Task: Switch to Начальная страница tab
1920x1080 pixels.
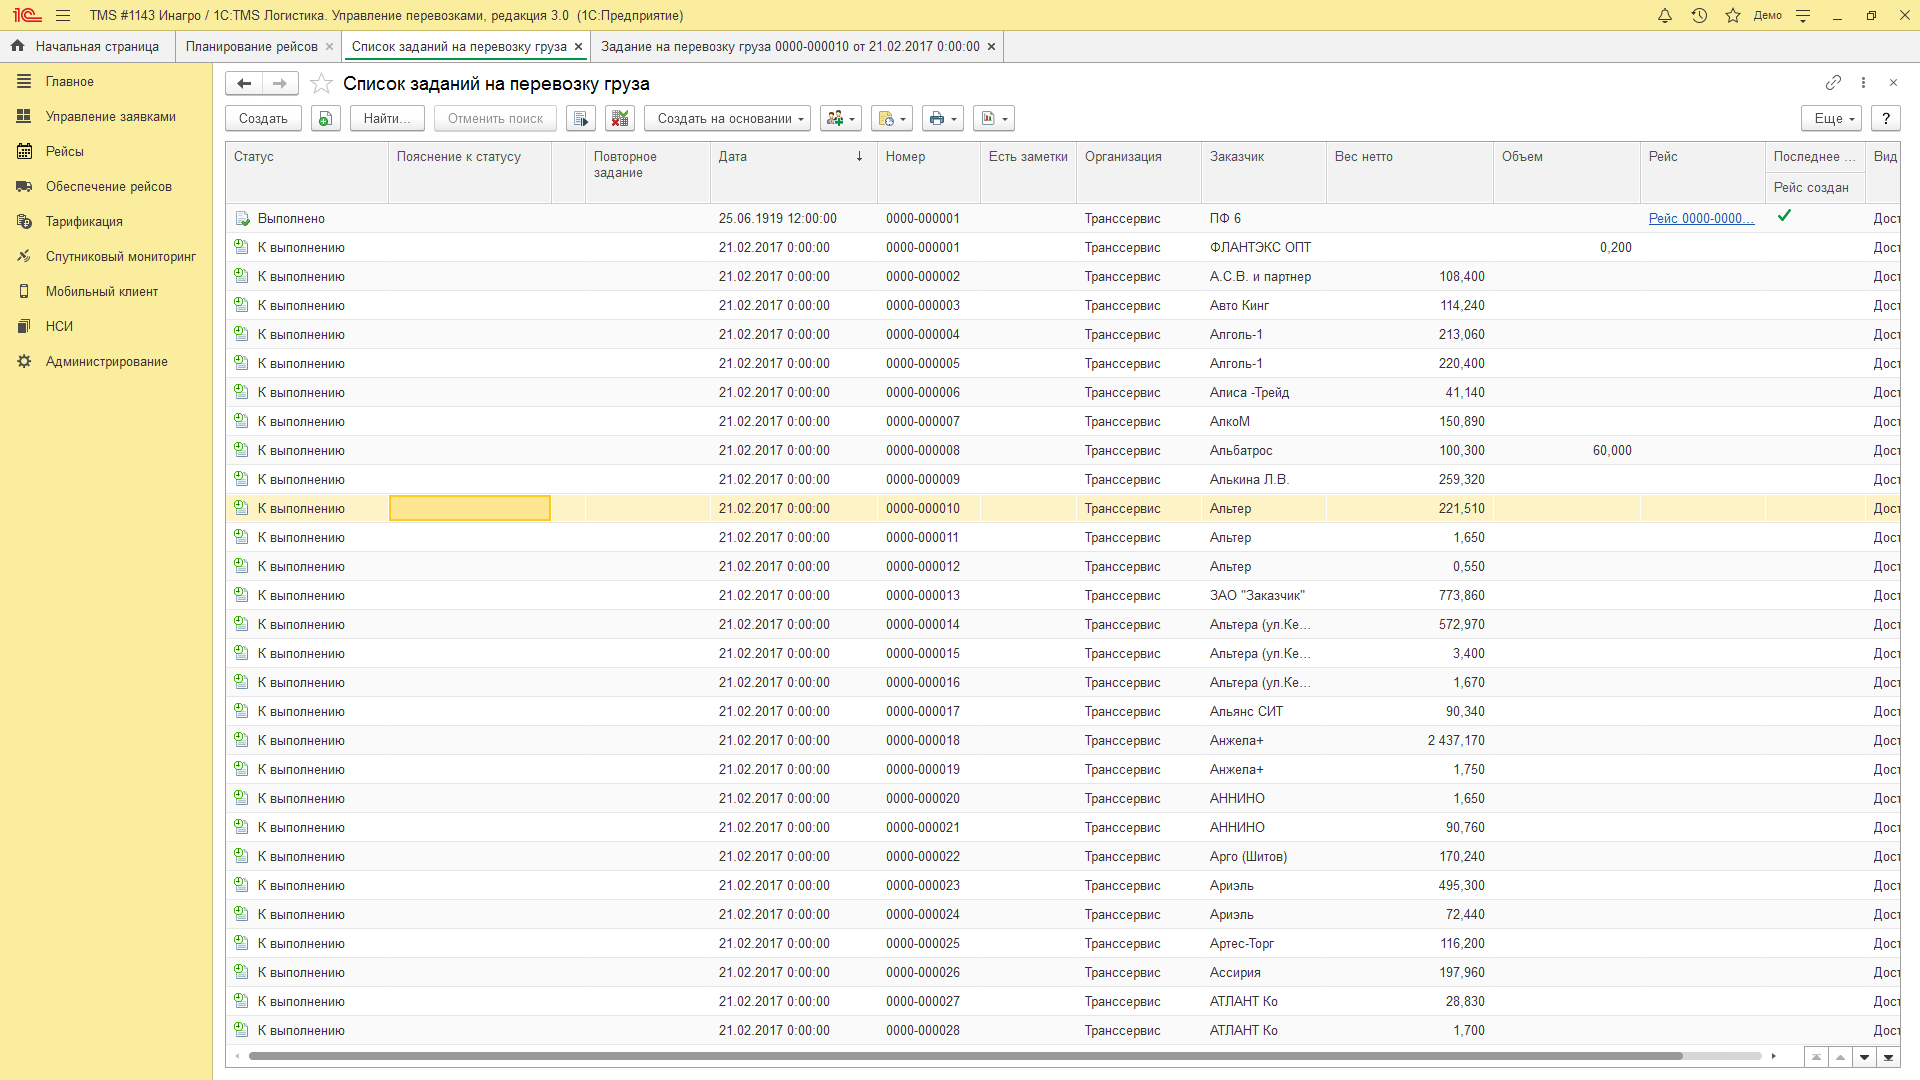Action: coord(87,46)
